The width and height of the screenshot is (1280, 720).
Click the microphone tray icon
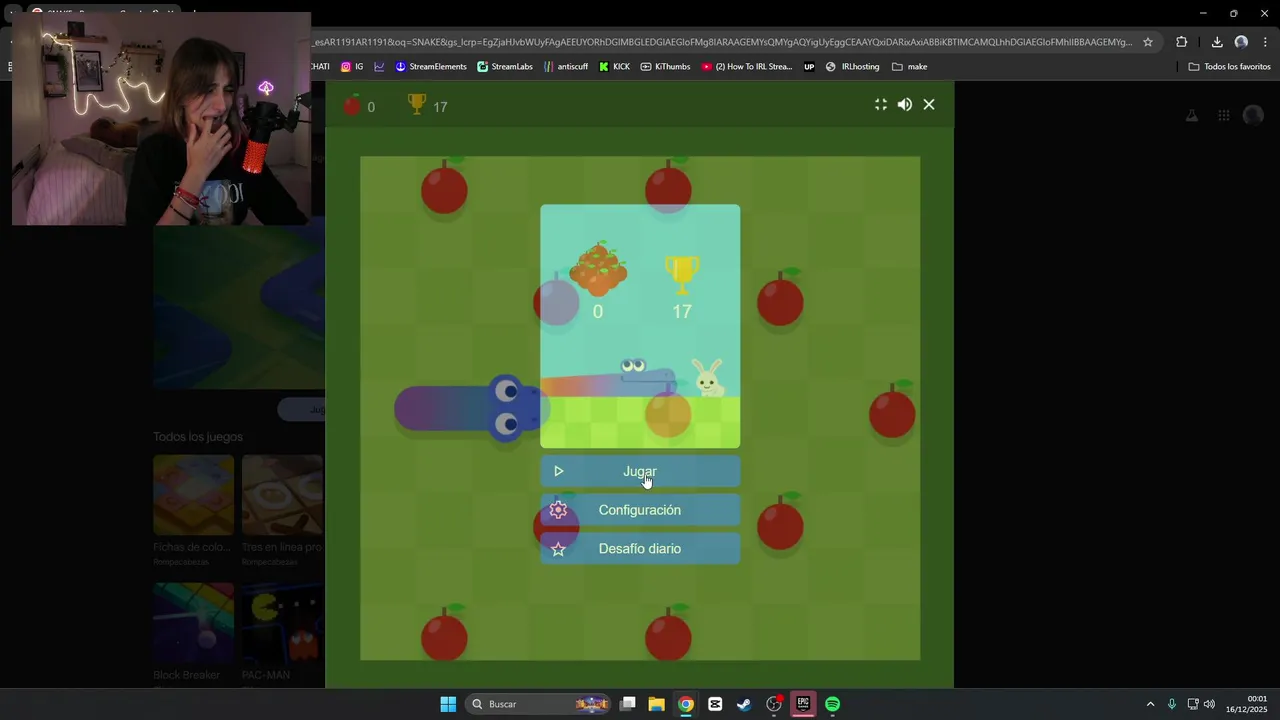[x=1172, y=704]
